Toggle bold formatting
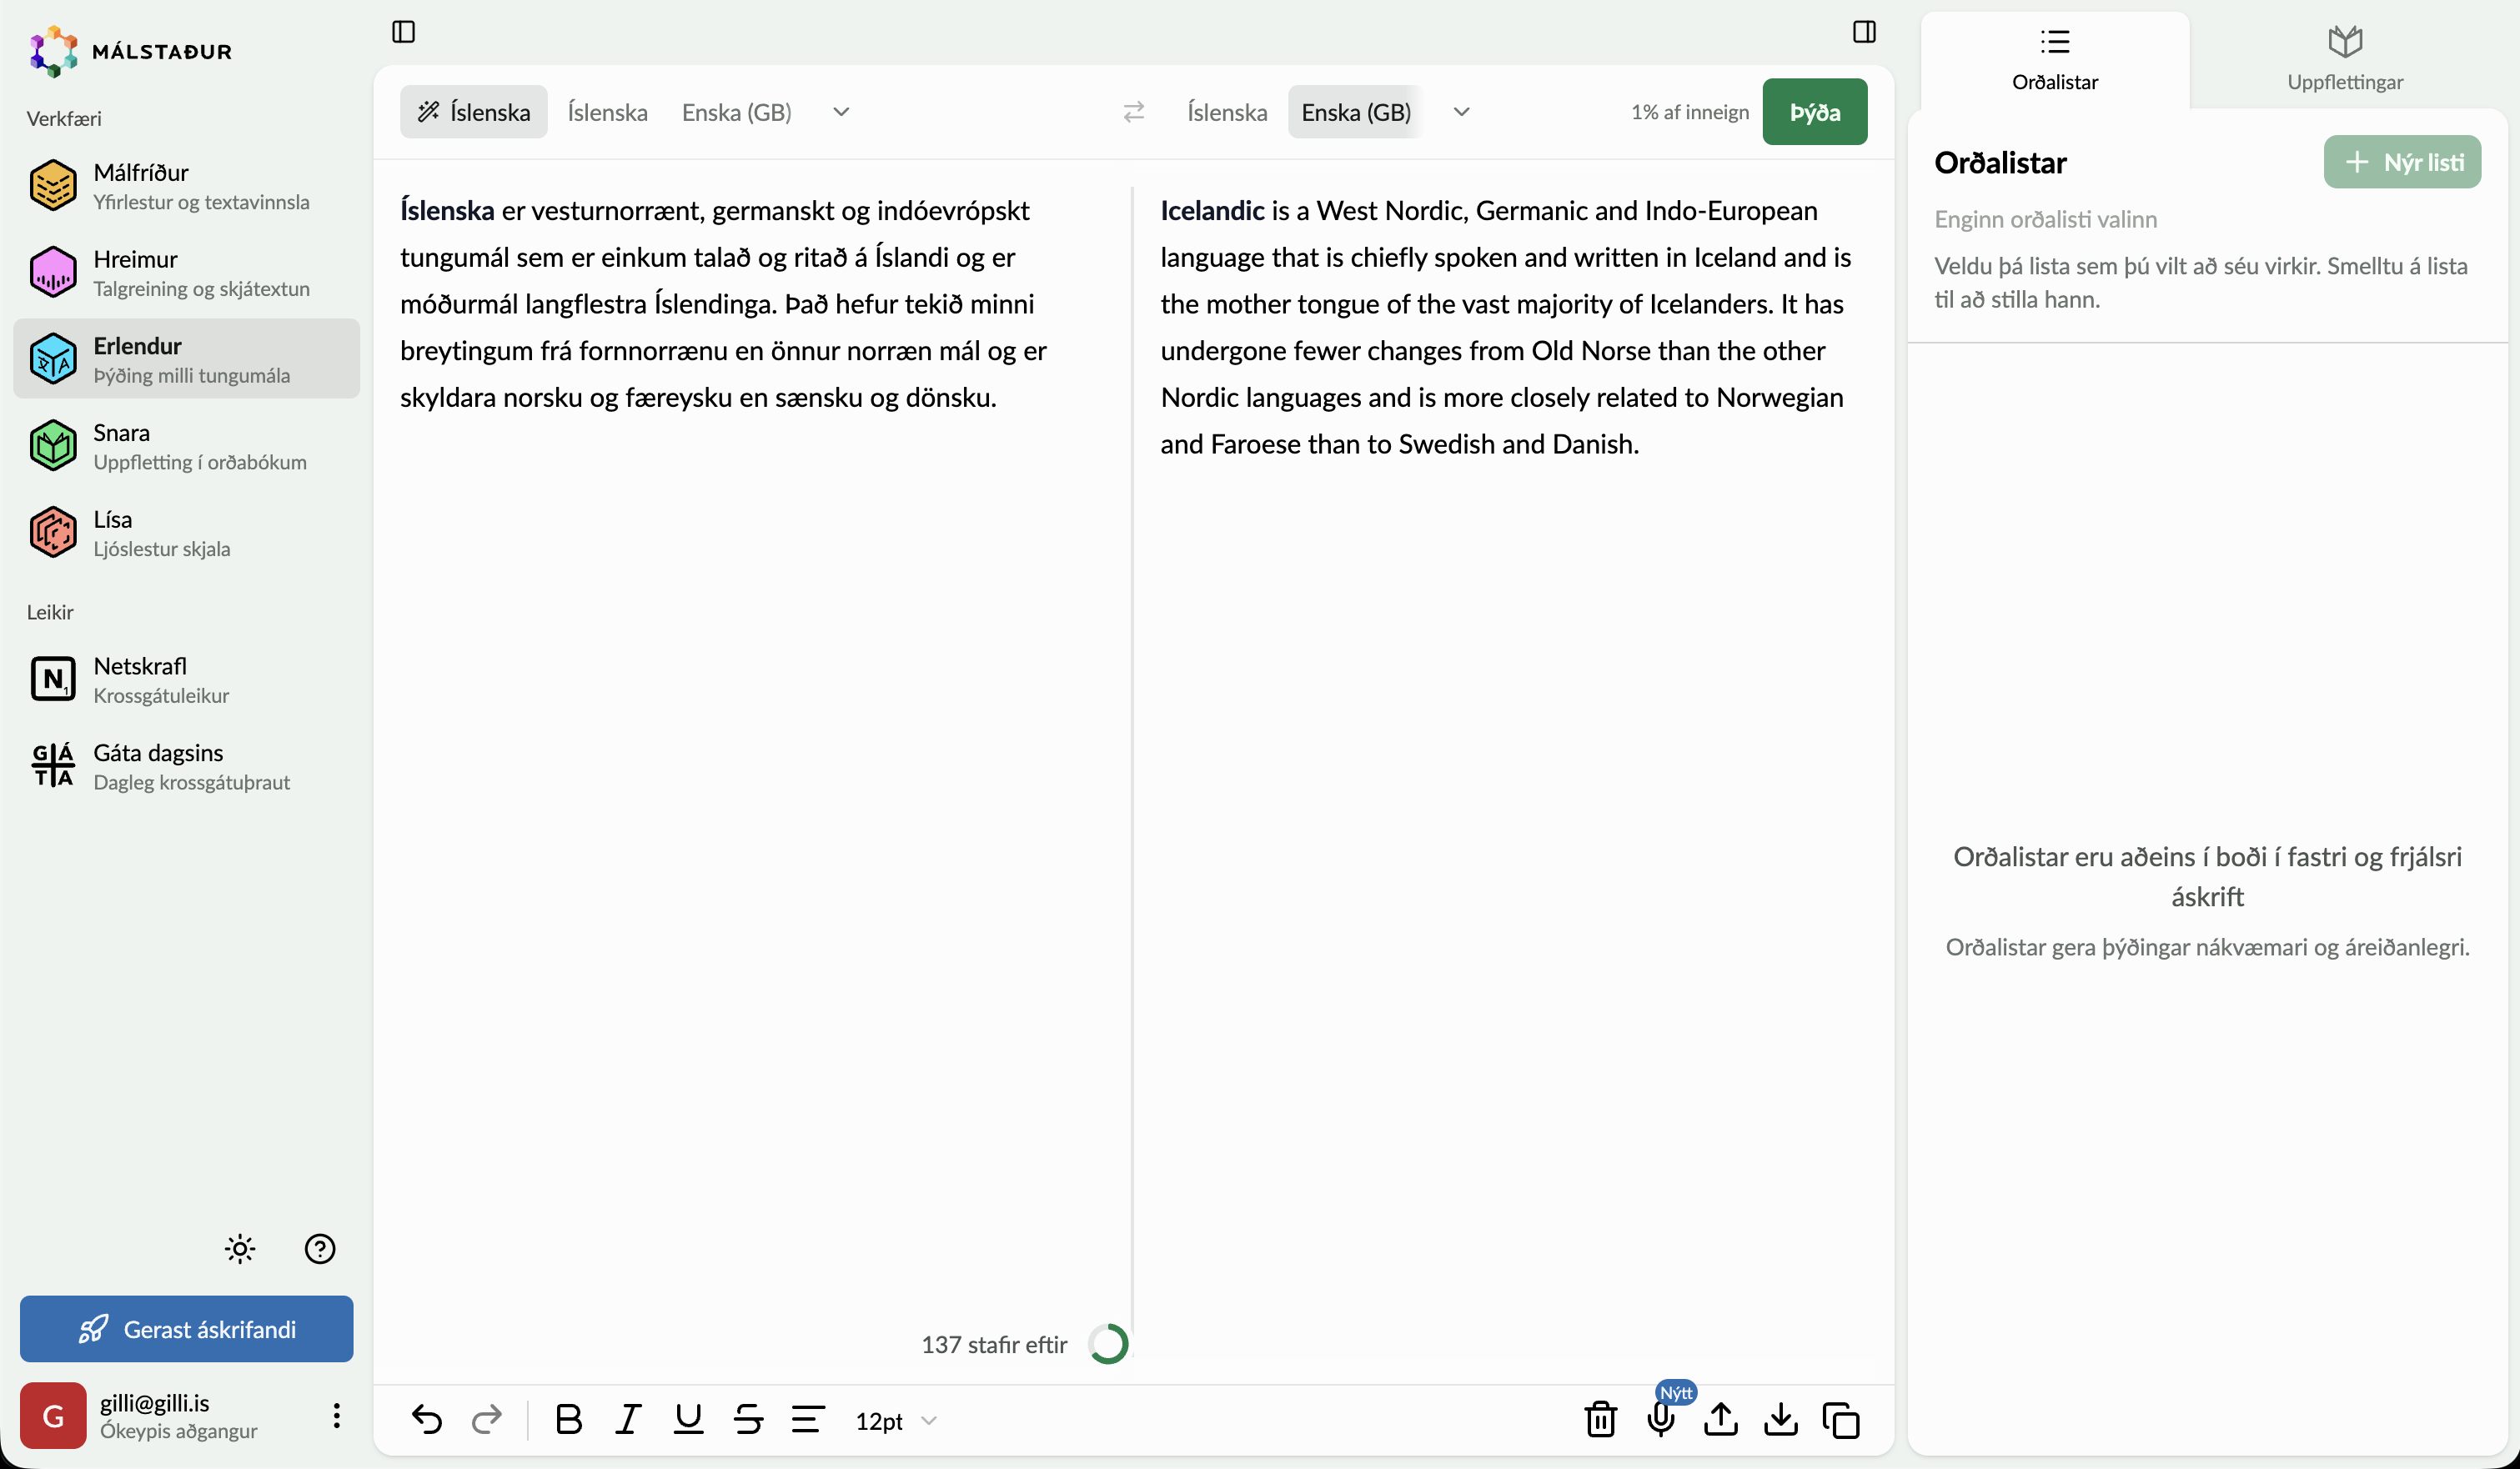Image resolution: width=2520 pixels, height=1469 pixels. [x=568, y=1419]
